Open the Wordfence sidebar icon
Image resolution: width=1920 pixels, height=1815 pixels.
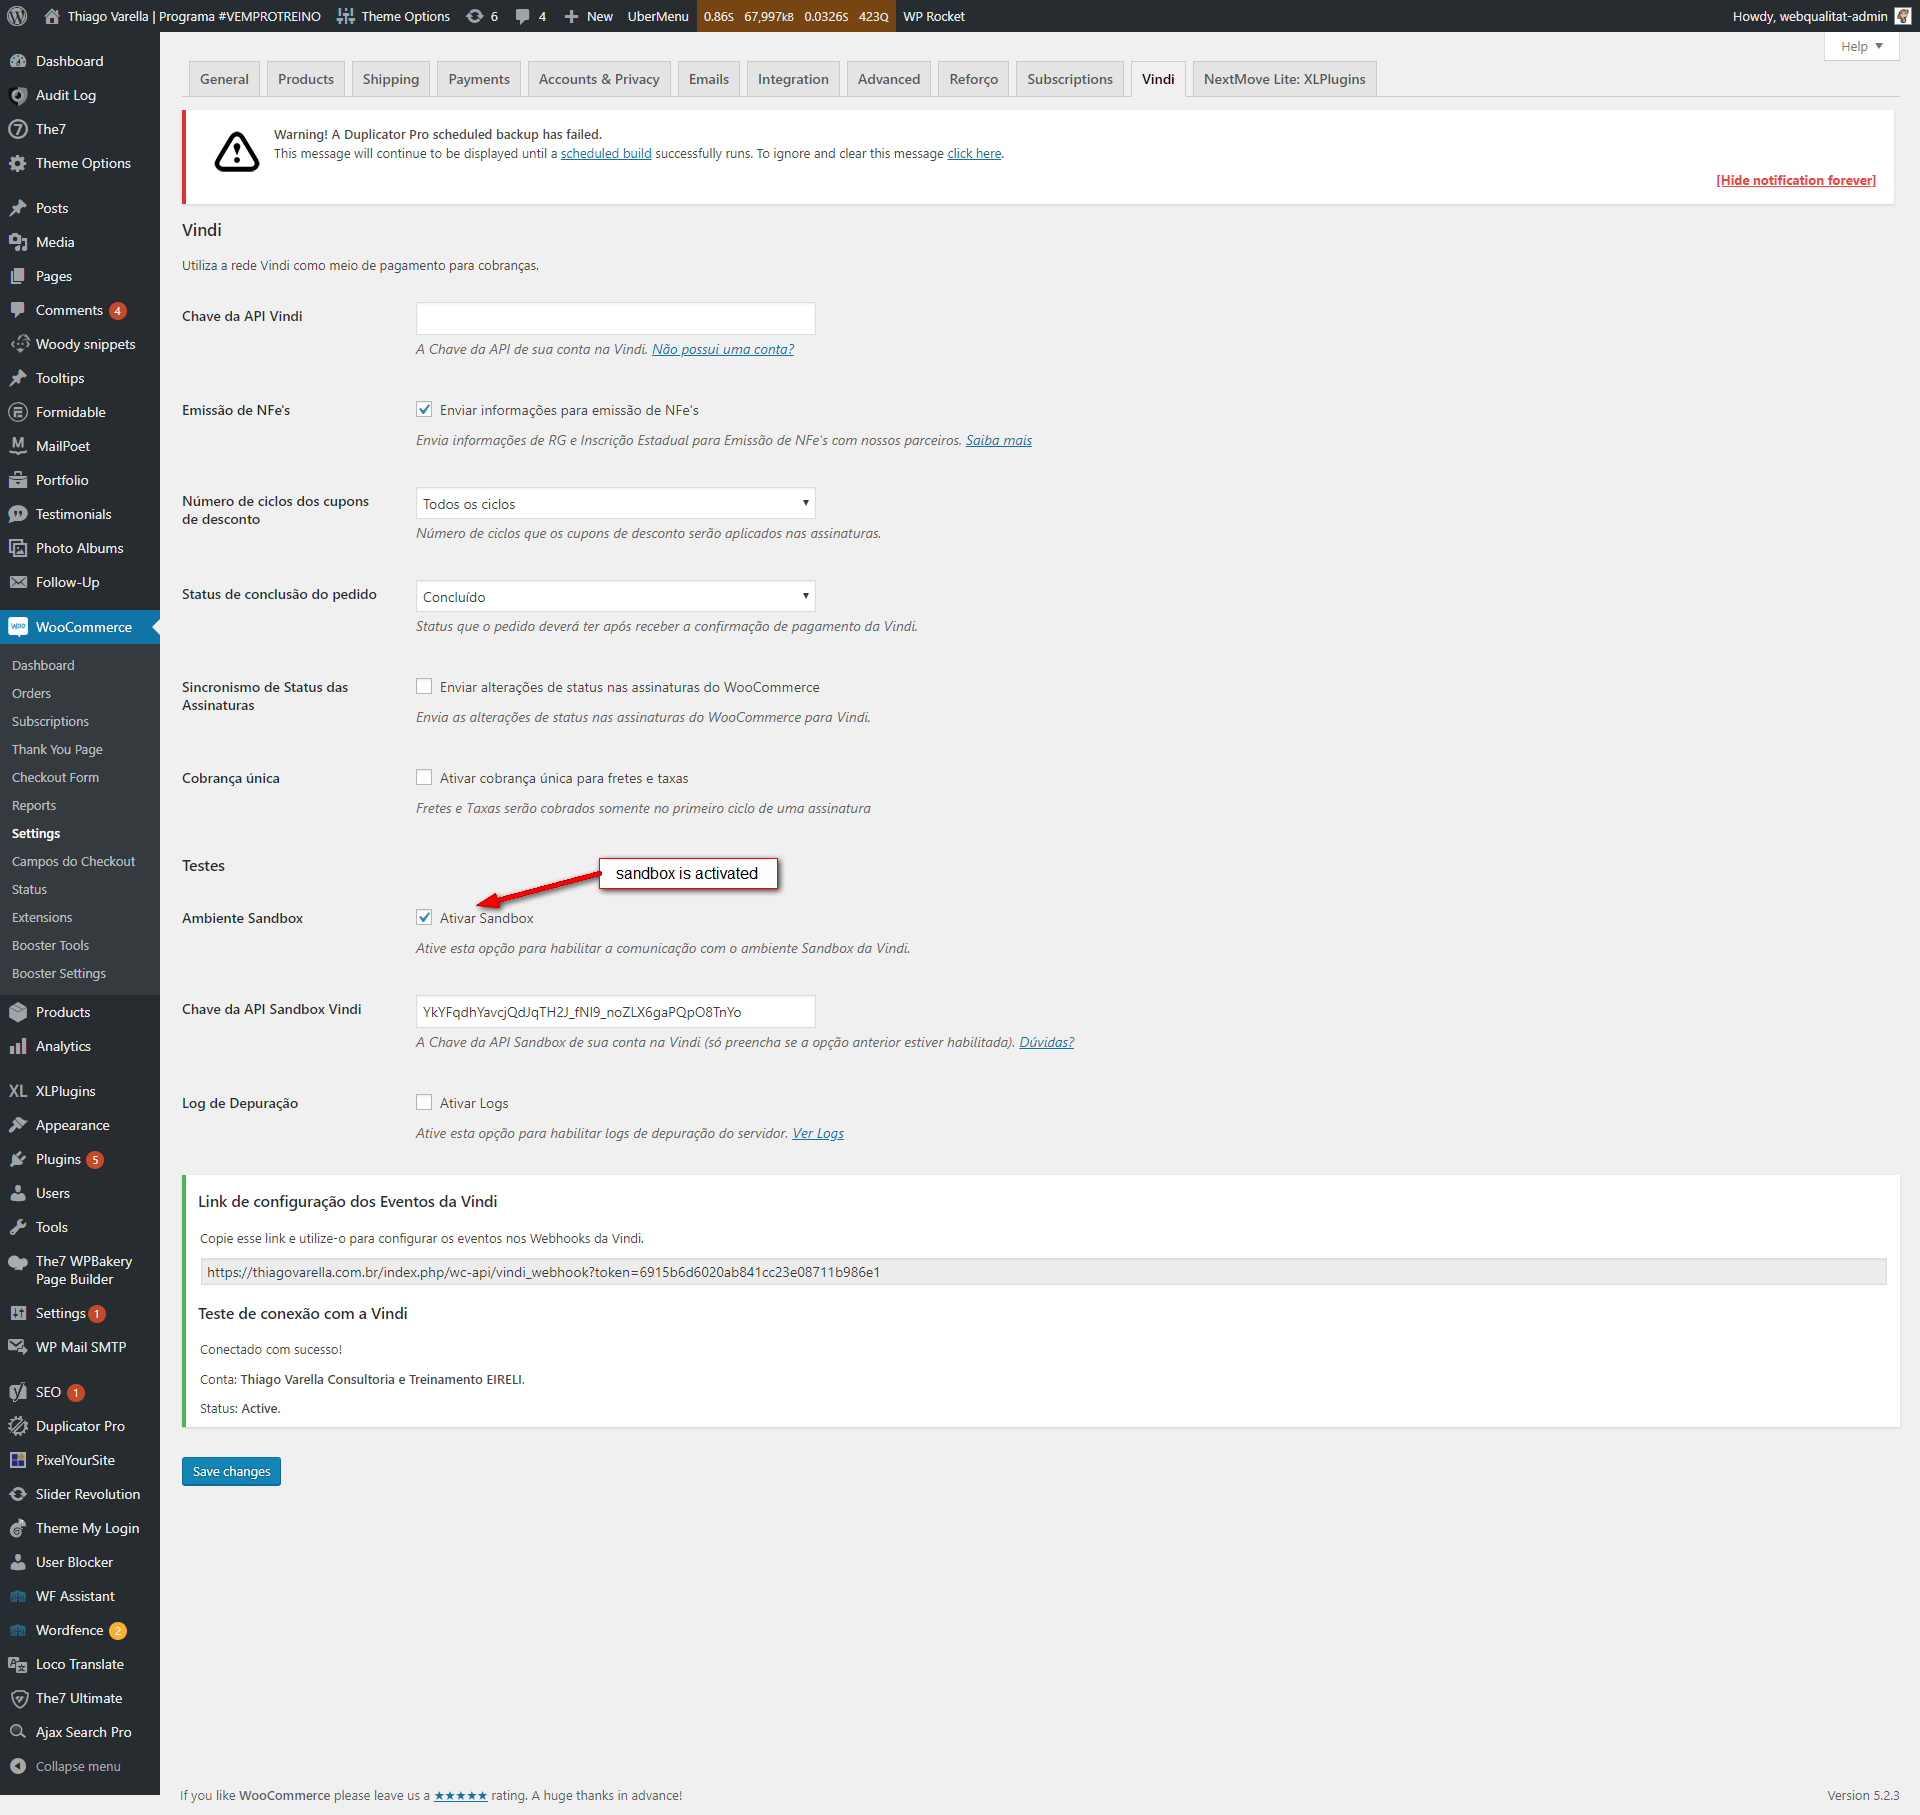pos(18,1630)
